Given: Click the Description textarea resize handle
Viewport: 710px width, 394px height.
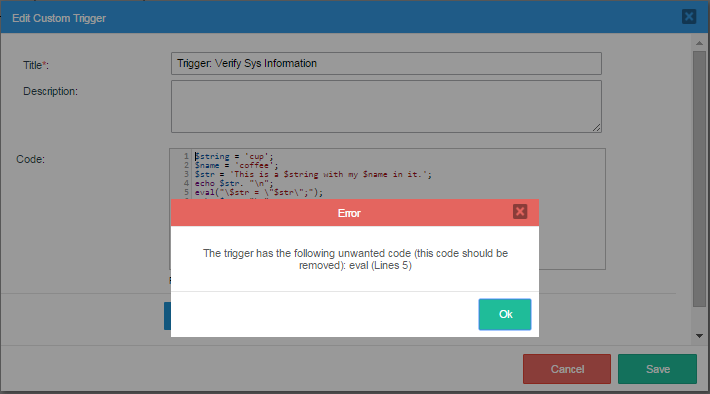Looking at the screenshot, I should (x=596, y=128).
